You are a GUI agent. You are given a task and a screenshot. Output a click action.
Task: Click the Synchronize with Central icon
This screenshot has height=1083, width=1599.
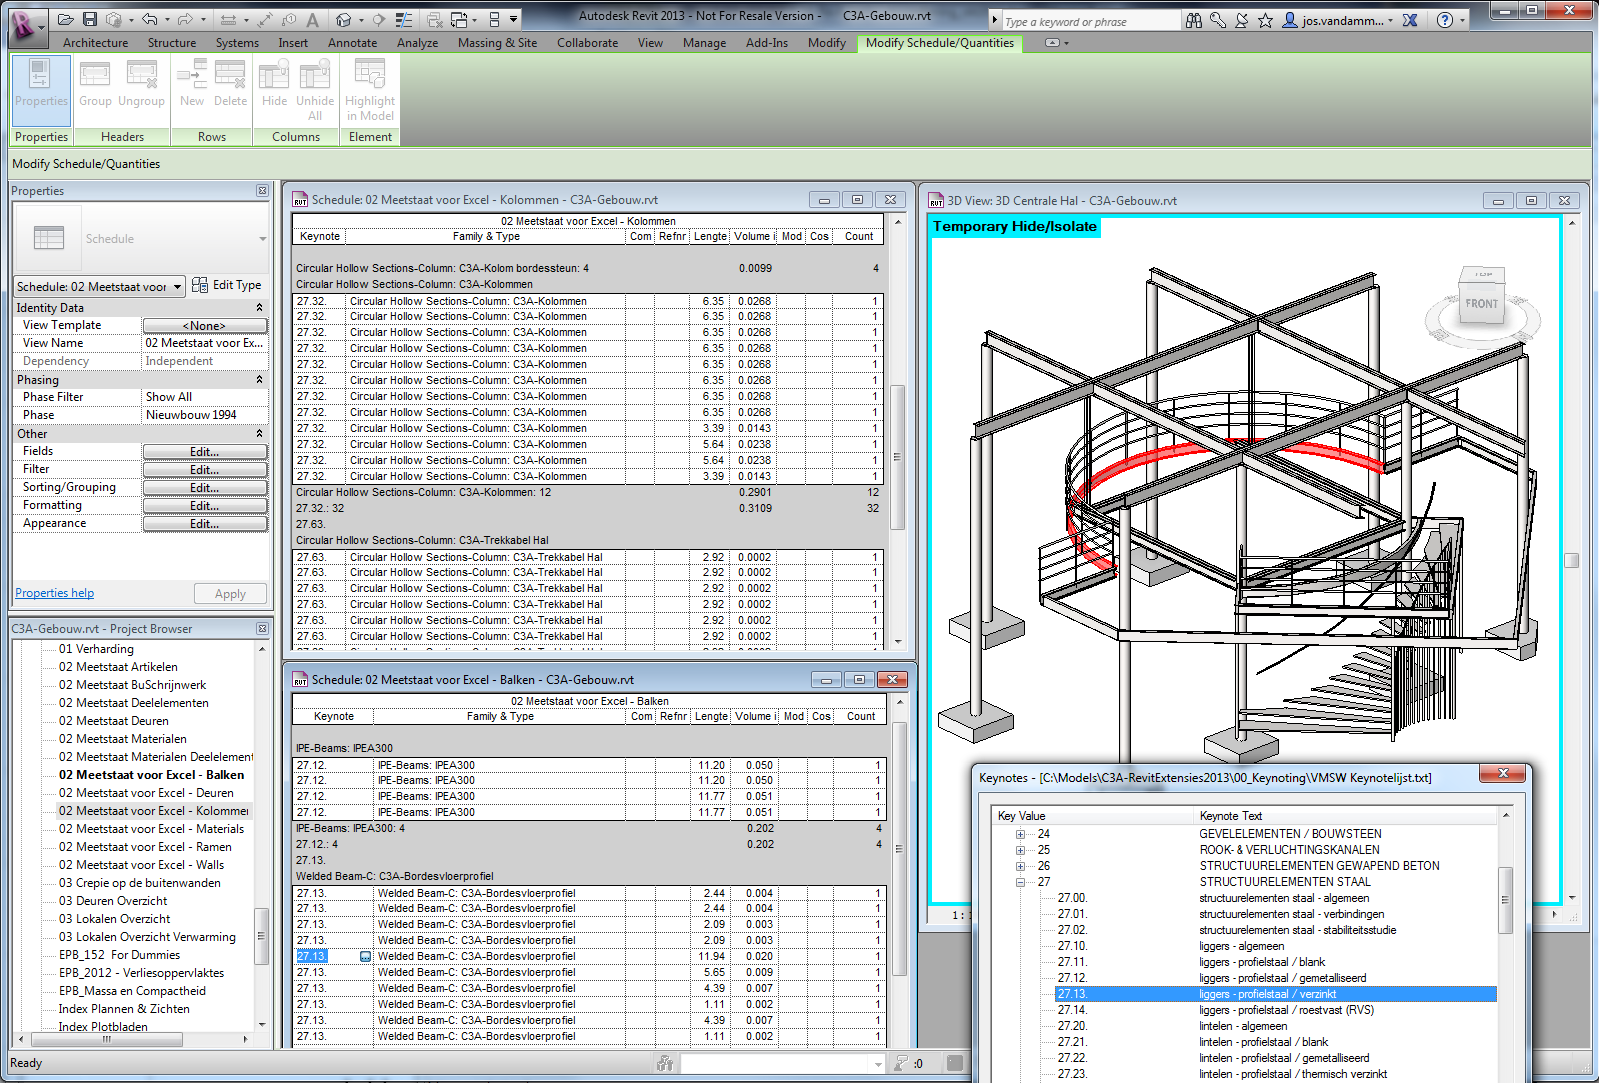[x=114, y=19]
